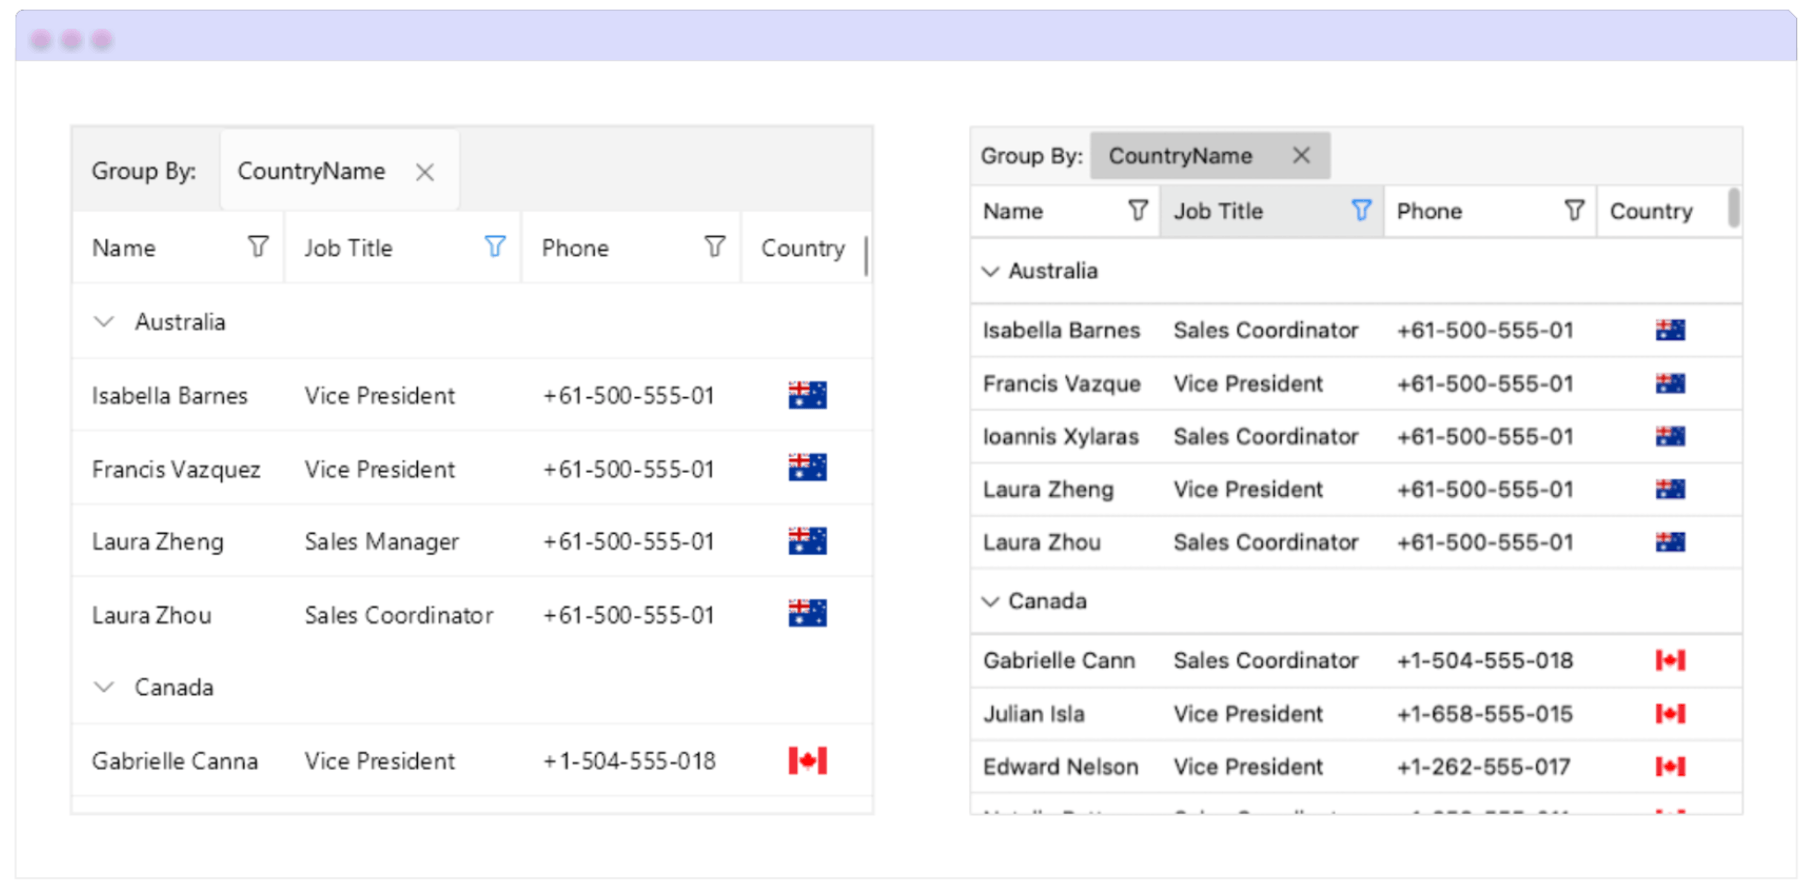Open Name filter icon in right grid
The image size is (1808, 892).
pyautogui.click(x=1138, y=210)
